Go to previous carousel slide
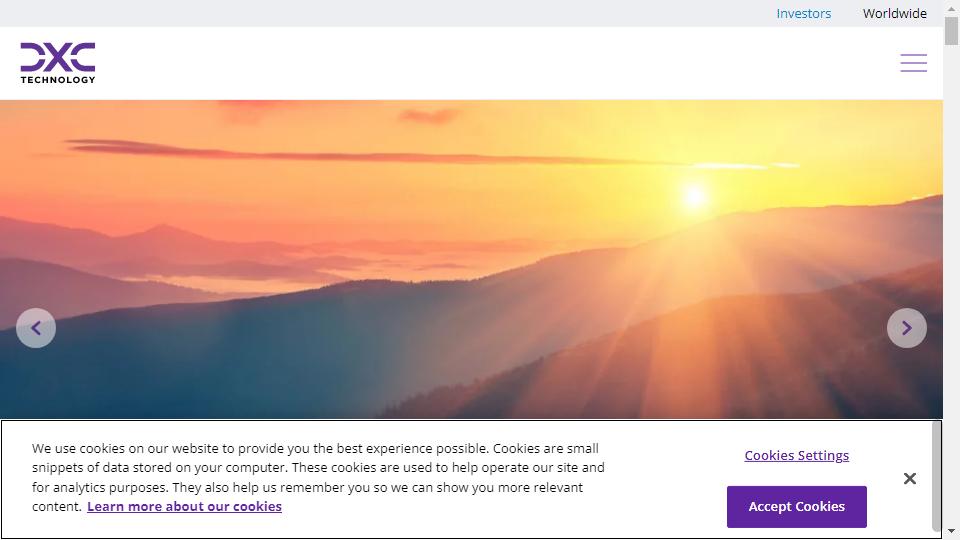 pyautogui.click(x=36, y=328)
